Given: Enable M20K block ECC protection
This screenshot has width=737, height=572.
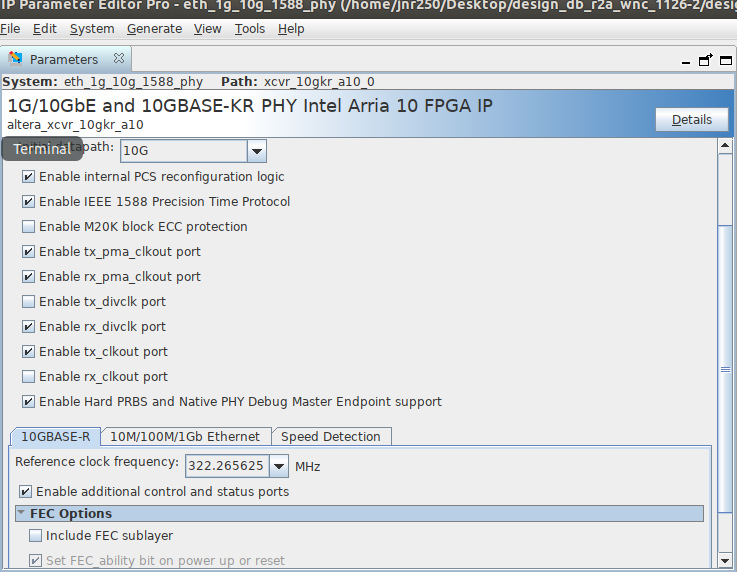Looking at the screenshot, I should coord(28,227).
